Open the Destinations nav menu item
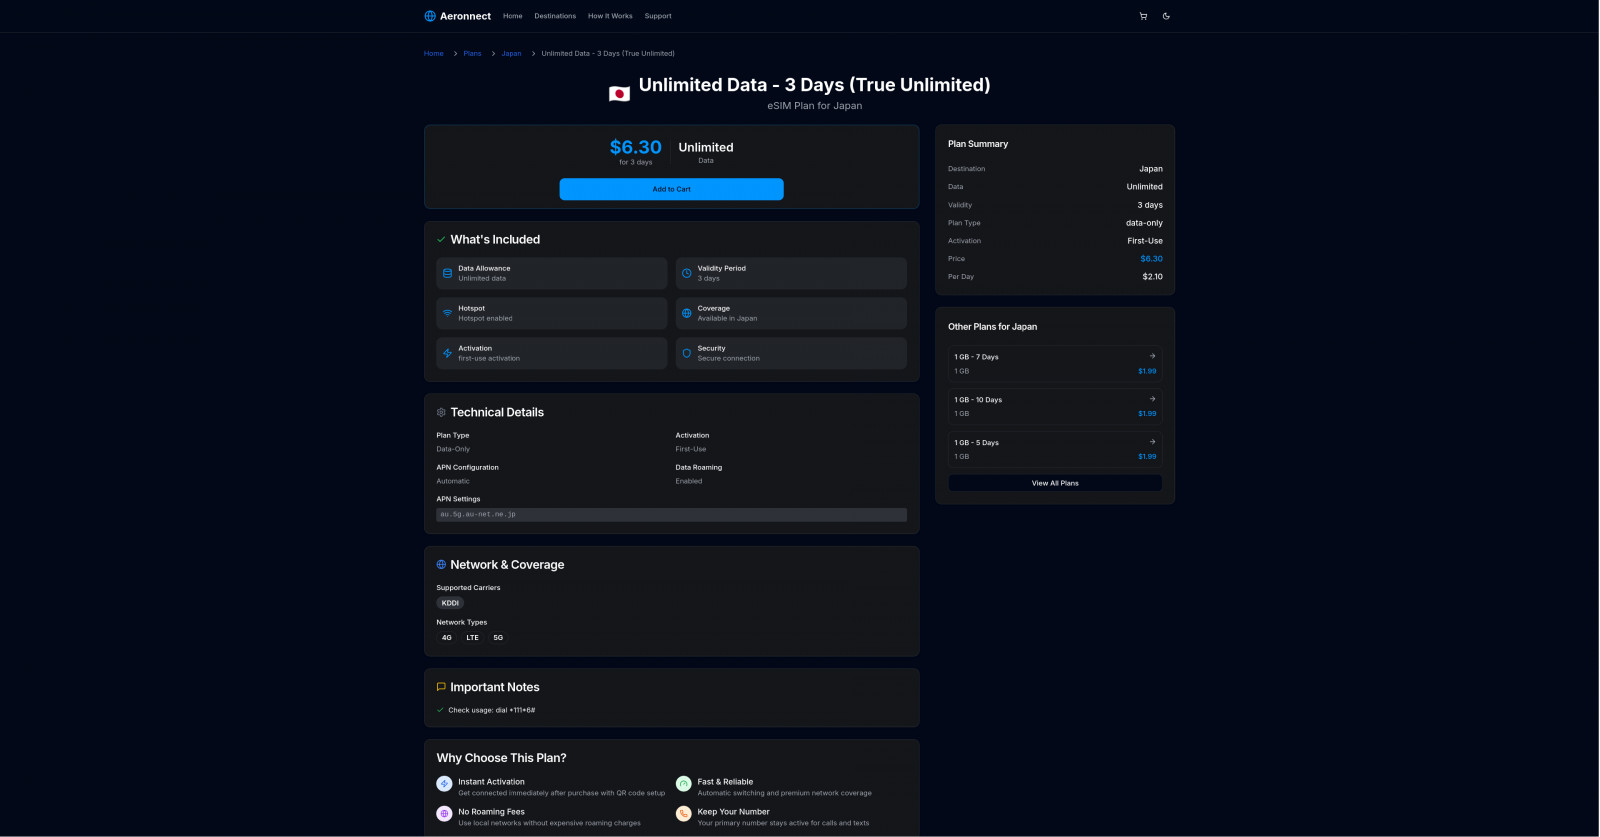This screenshot has width=1600, height=837. 555,16
